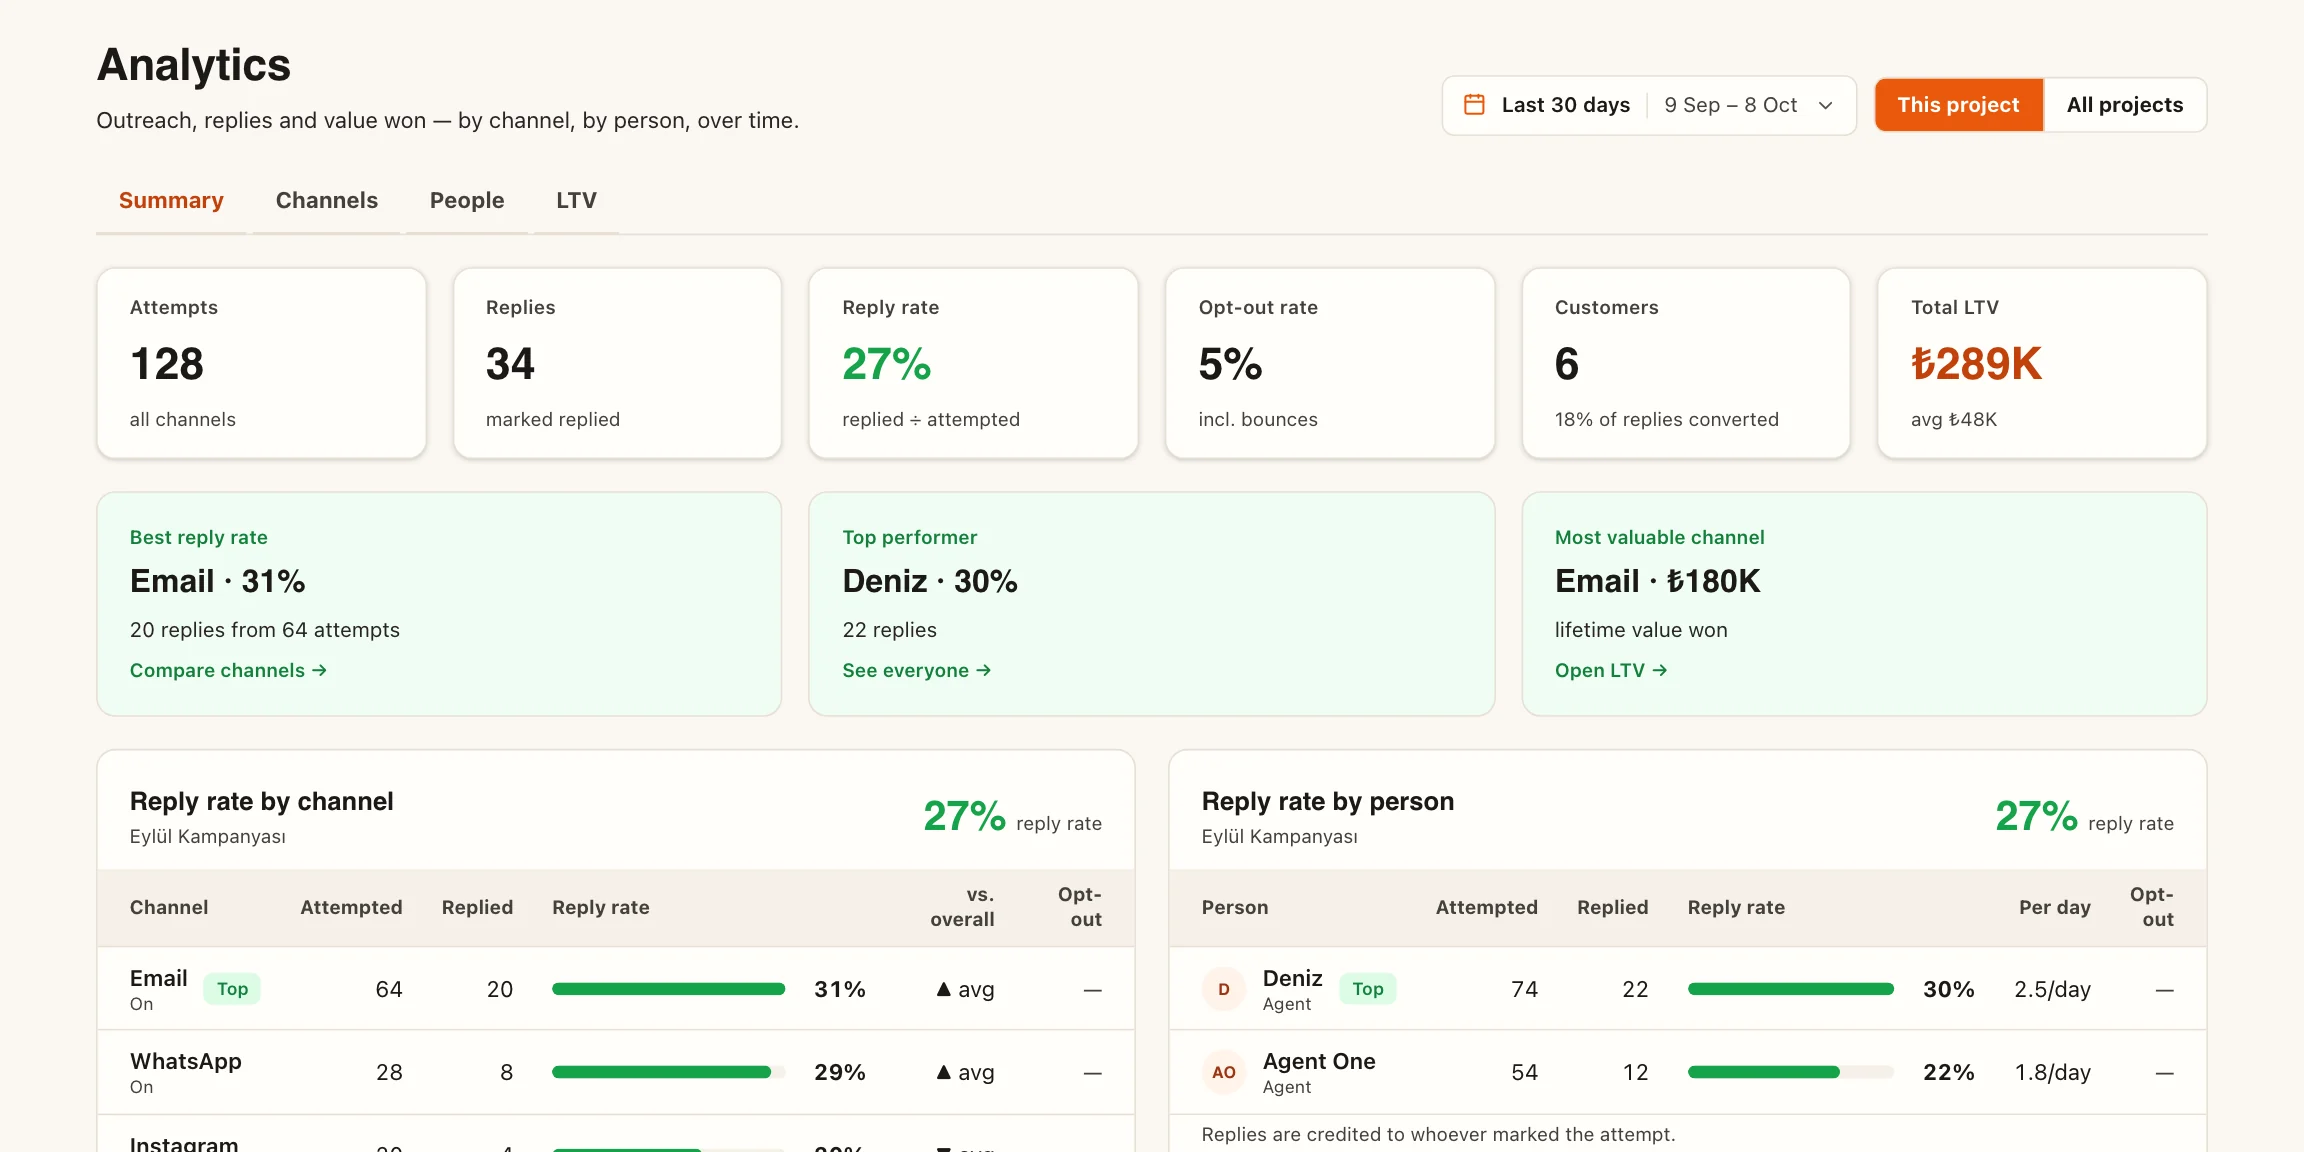This screenshot has width=2304, height=1152.
Task: Click the Last 30 days label
Action: click(1566, 105)
